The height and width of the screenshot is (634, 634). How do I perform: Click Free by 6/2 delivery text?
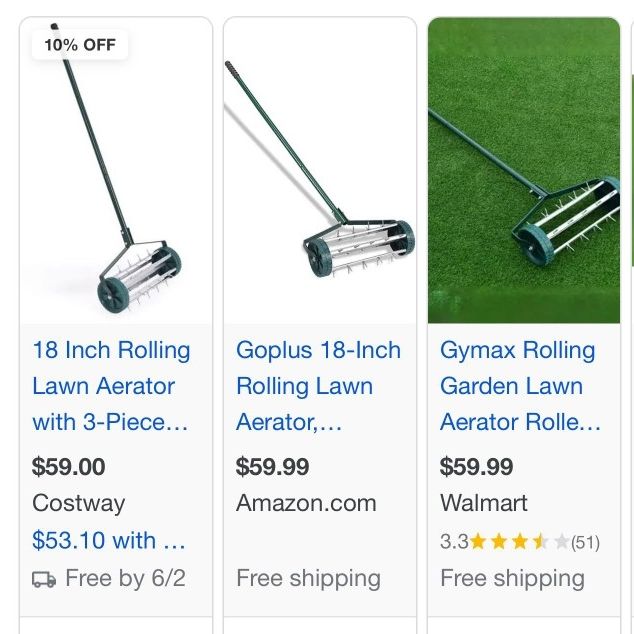[x=125, y=578]
